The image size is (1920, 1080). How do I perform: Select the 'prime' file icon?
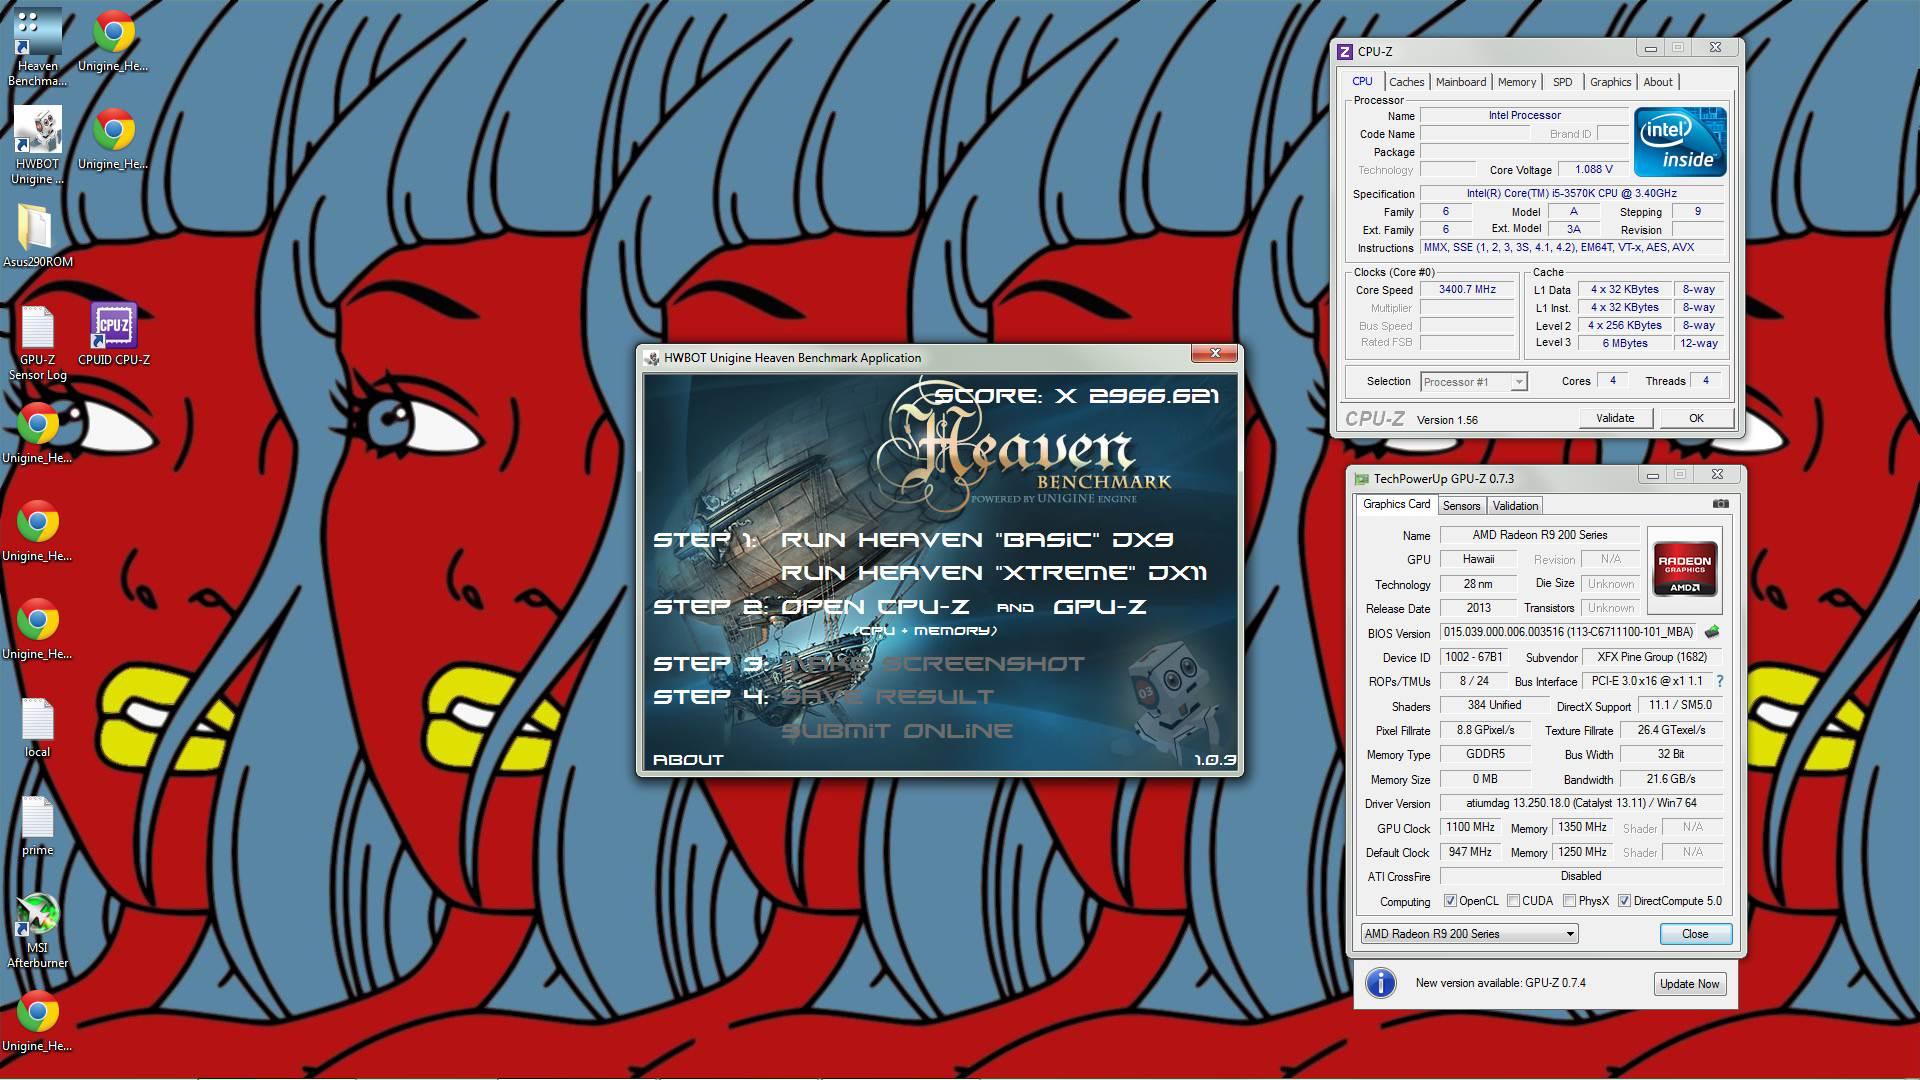click(x=37, y=826)
